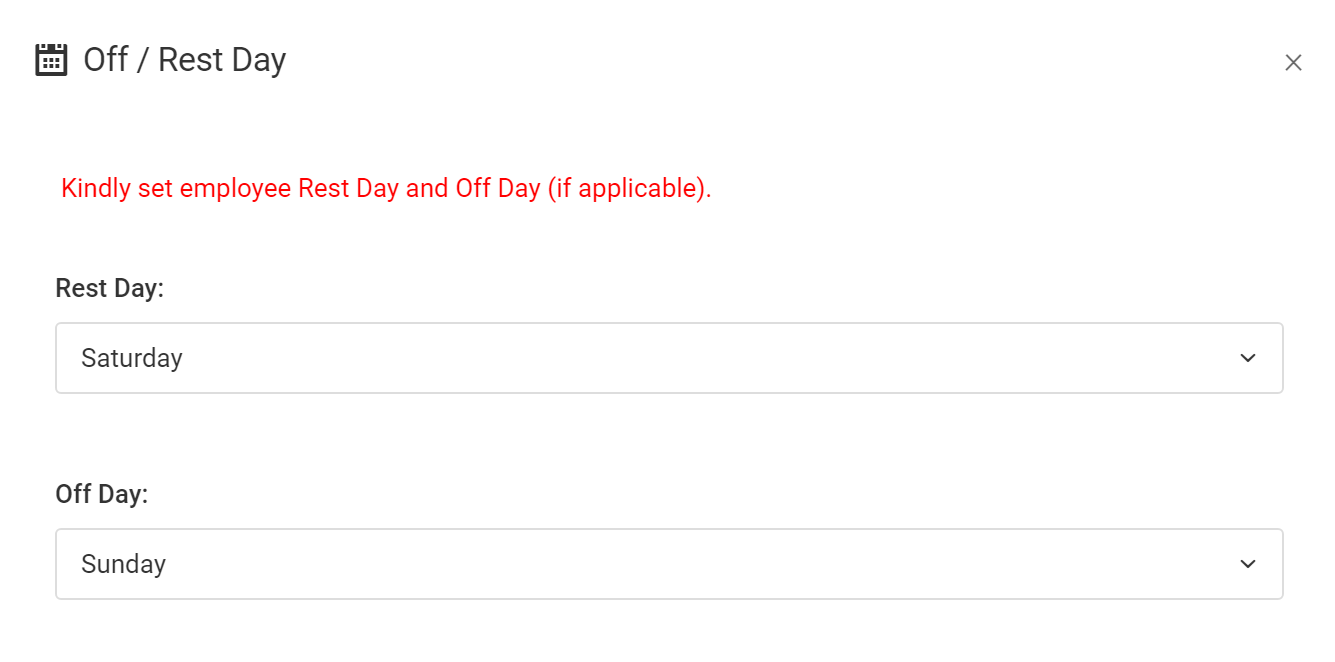Click "(if applicable)" in the red notice

click(x=629, y=188)
